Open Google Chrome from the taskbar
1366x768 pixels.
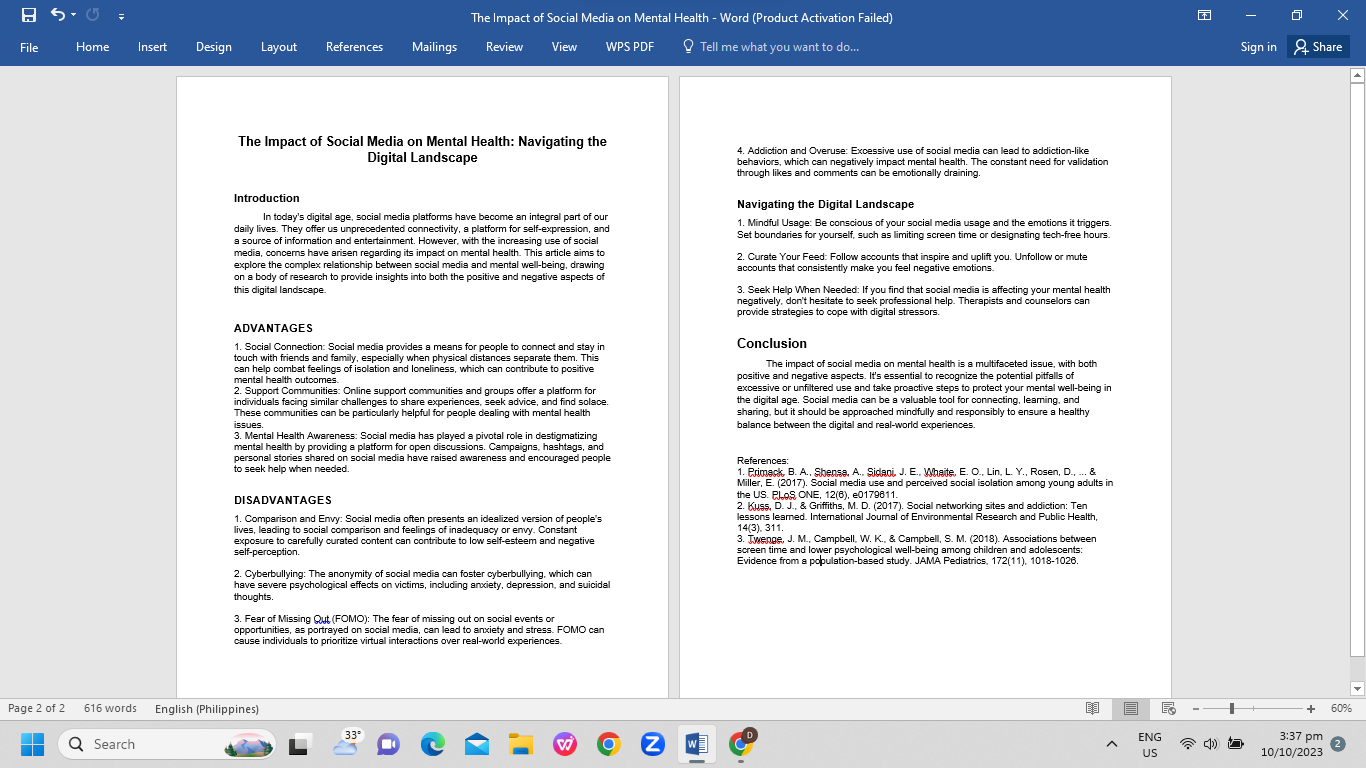[608, 744]
